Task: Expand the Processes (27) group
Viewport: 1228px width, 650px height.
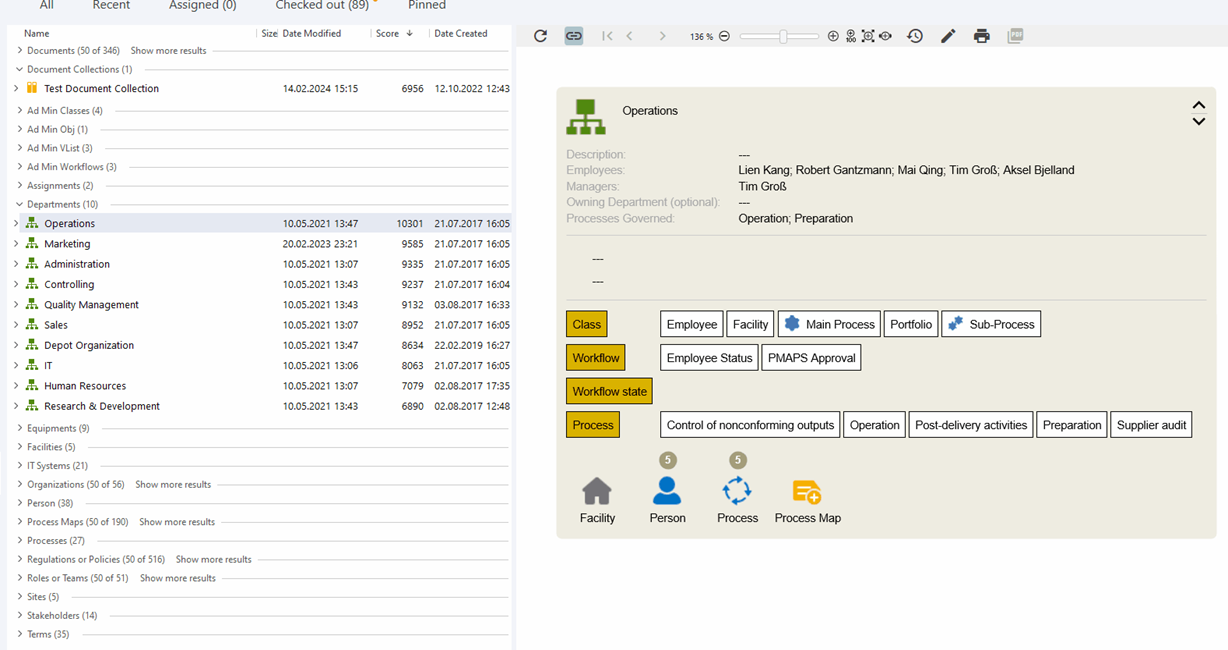Action: [x=20, y=541]
